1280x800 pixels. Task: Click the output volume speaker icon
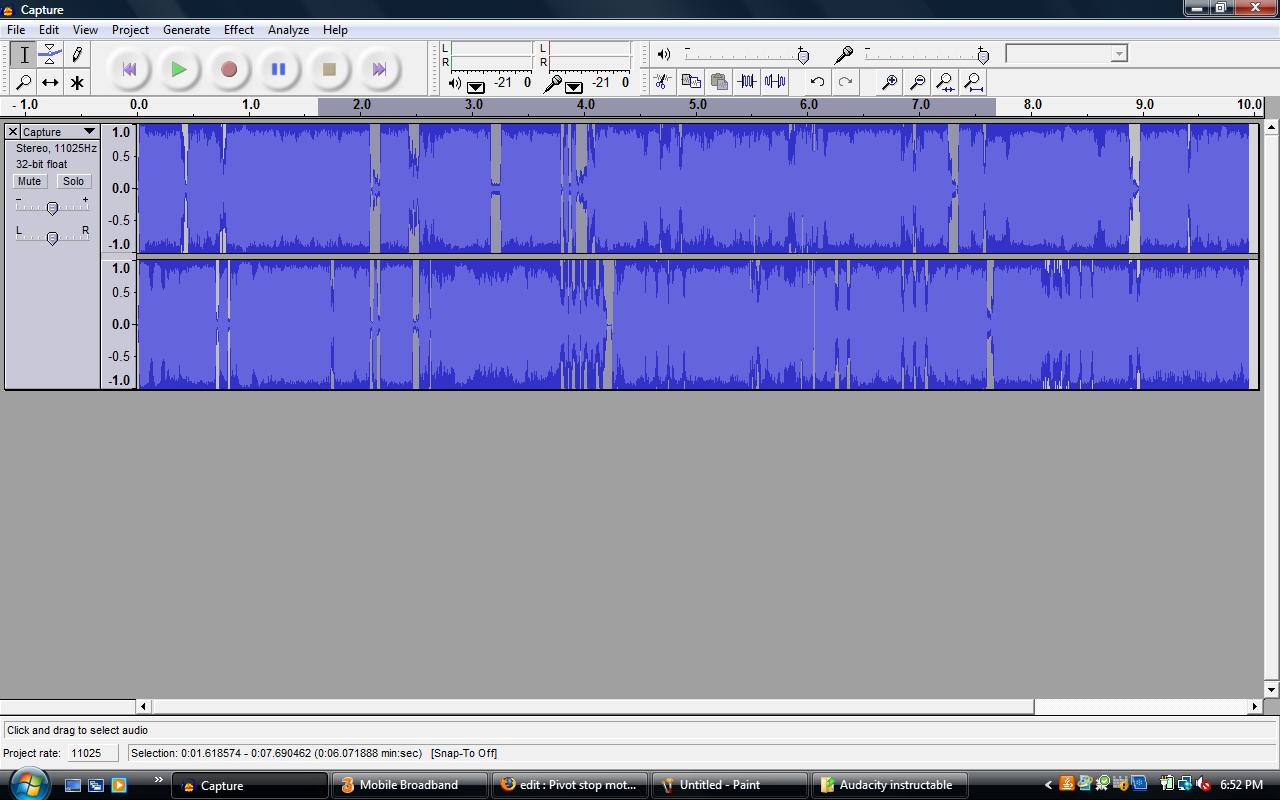(663, 54)
